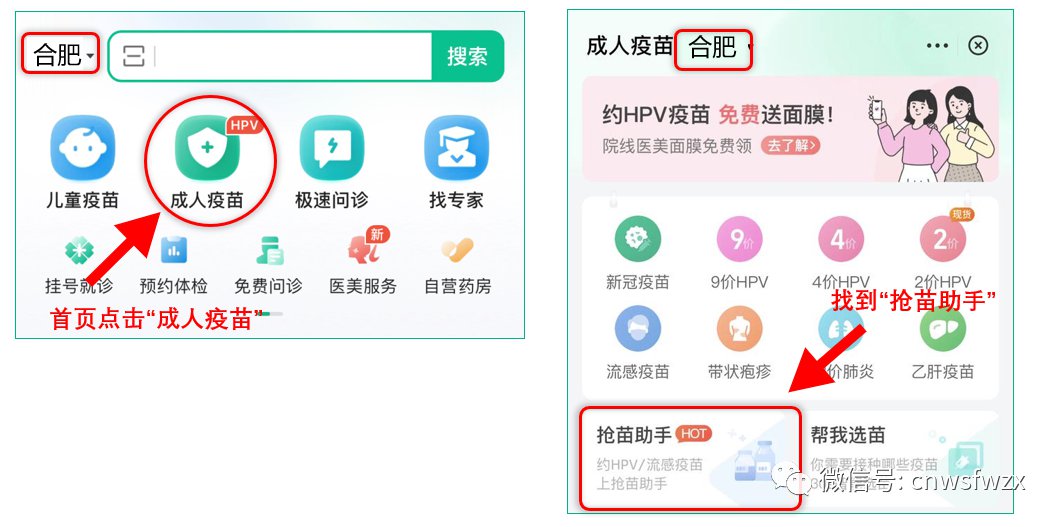The image size is (1060, 527).
Task: Select the 找专家 doctor icon
Action: point(456,148)
